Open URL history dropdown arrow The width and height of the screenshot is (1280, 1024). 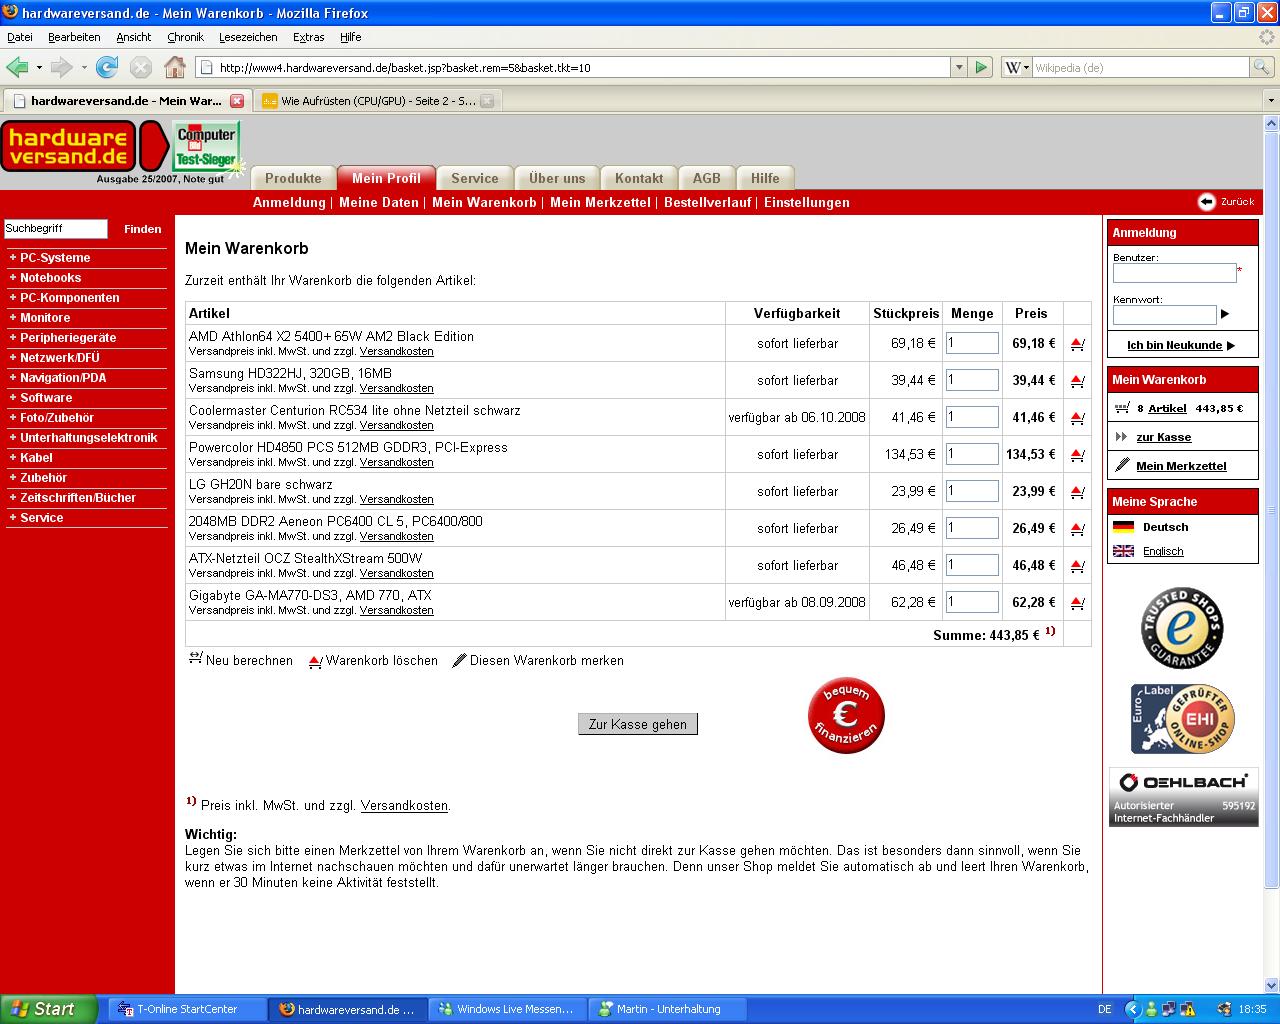point(959,68)
